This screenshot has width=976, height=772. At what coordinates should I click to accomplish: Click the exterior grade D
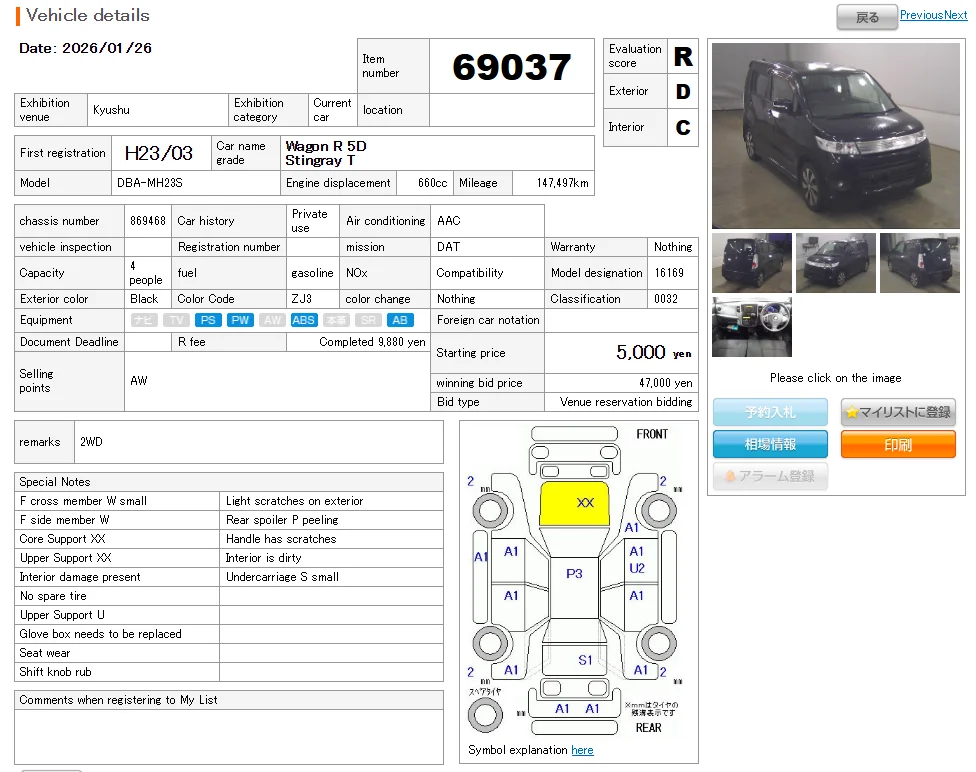[683, 92]
